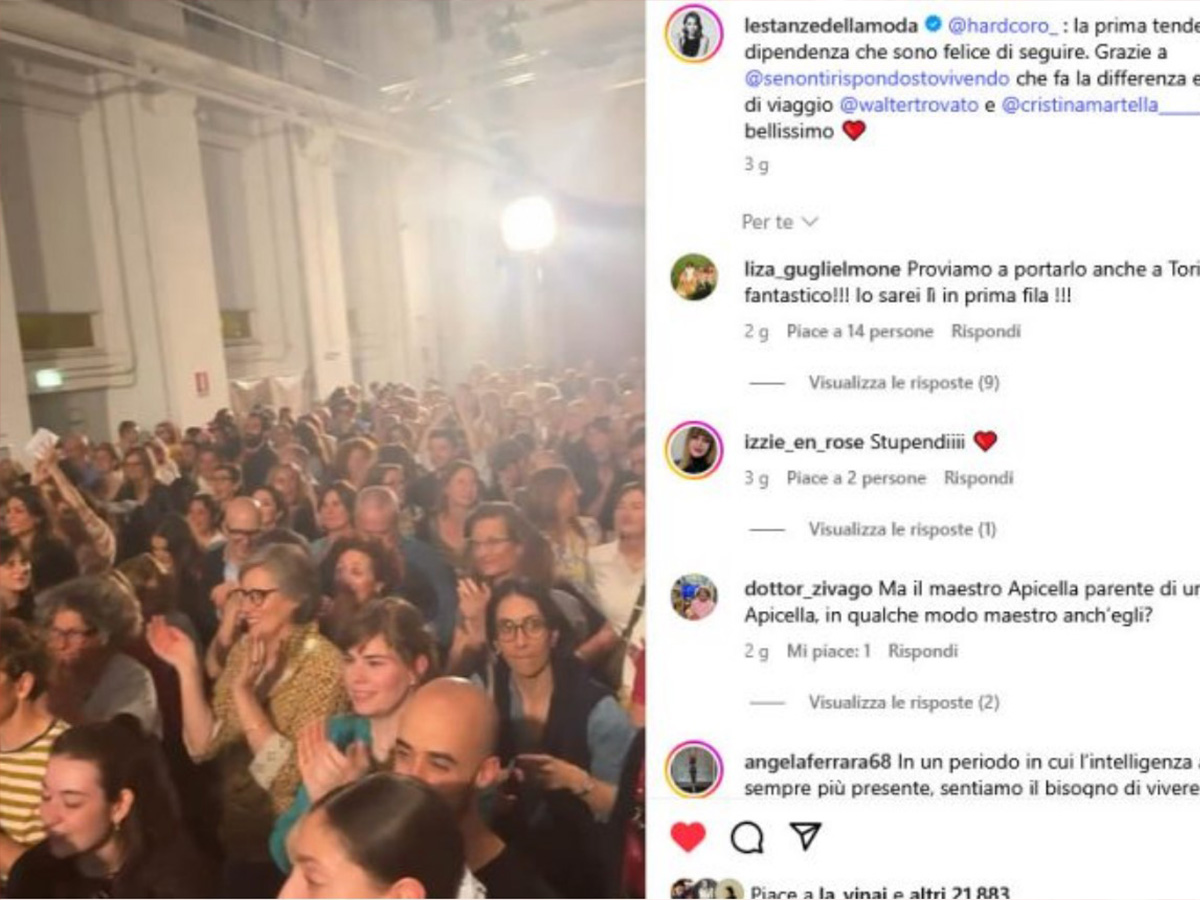Screen dimensions: 1200x900
Task: Open dottor_zivago's profile avatar
Action: pyautogui.click(x=693, y=597)
